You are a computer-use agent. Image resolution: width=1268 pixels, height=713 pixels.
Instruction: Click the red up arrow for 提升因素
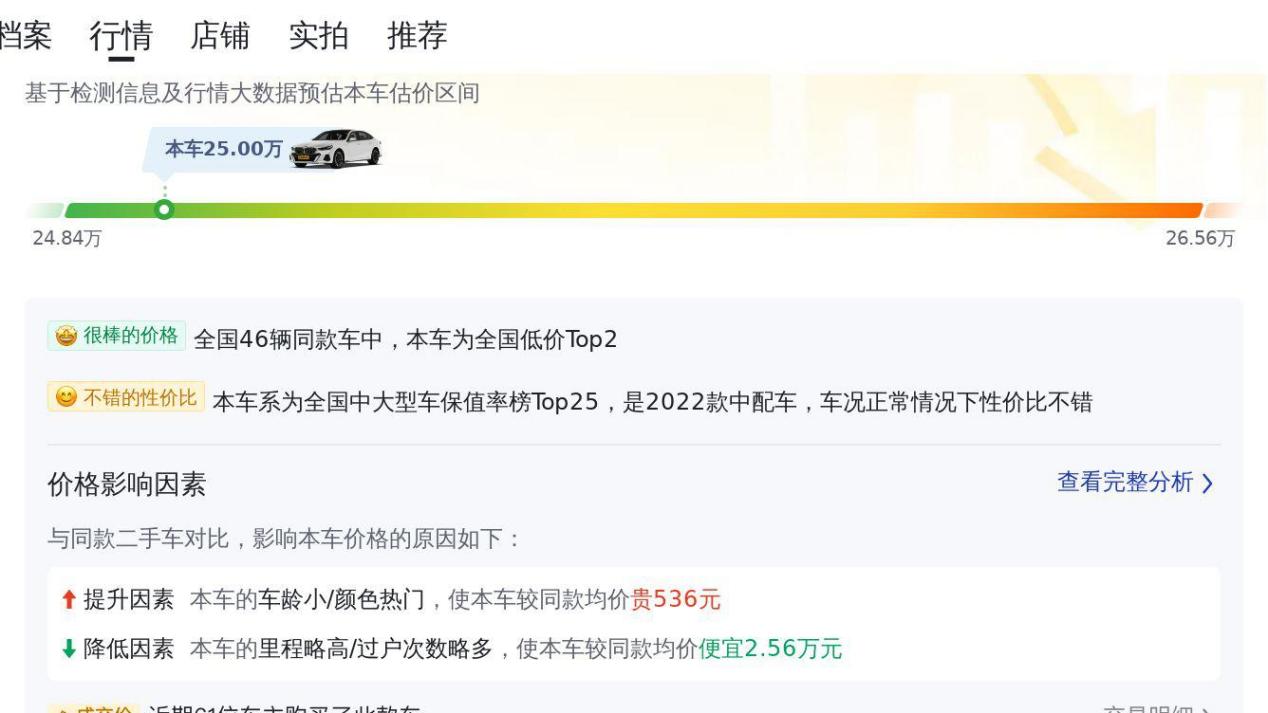click(x=68, y=600)
